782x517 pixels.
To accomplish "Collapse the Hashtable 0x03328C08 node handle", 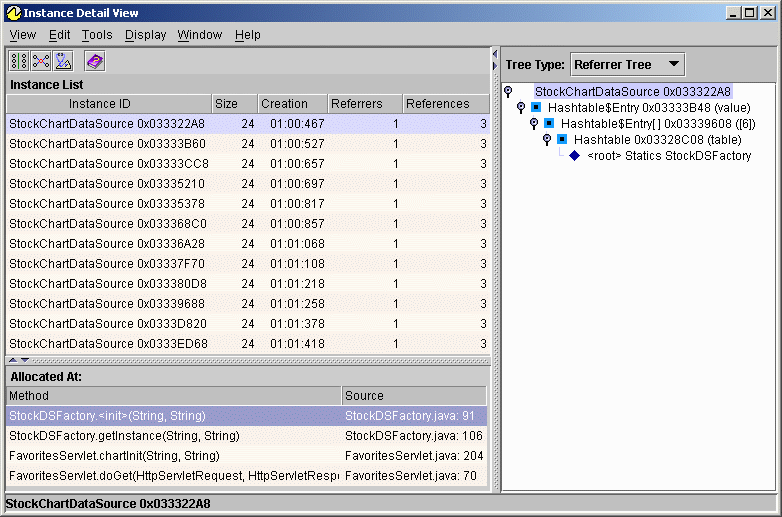I will pos(547,140).
